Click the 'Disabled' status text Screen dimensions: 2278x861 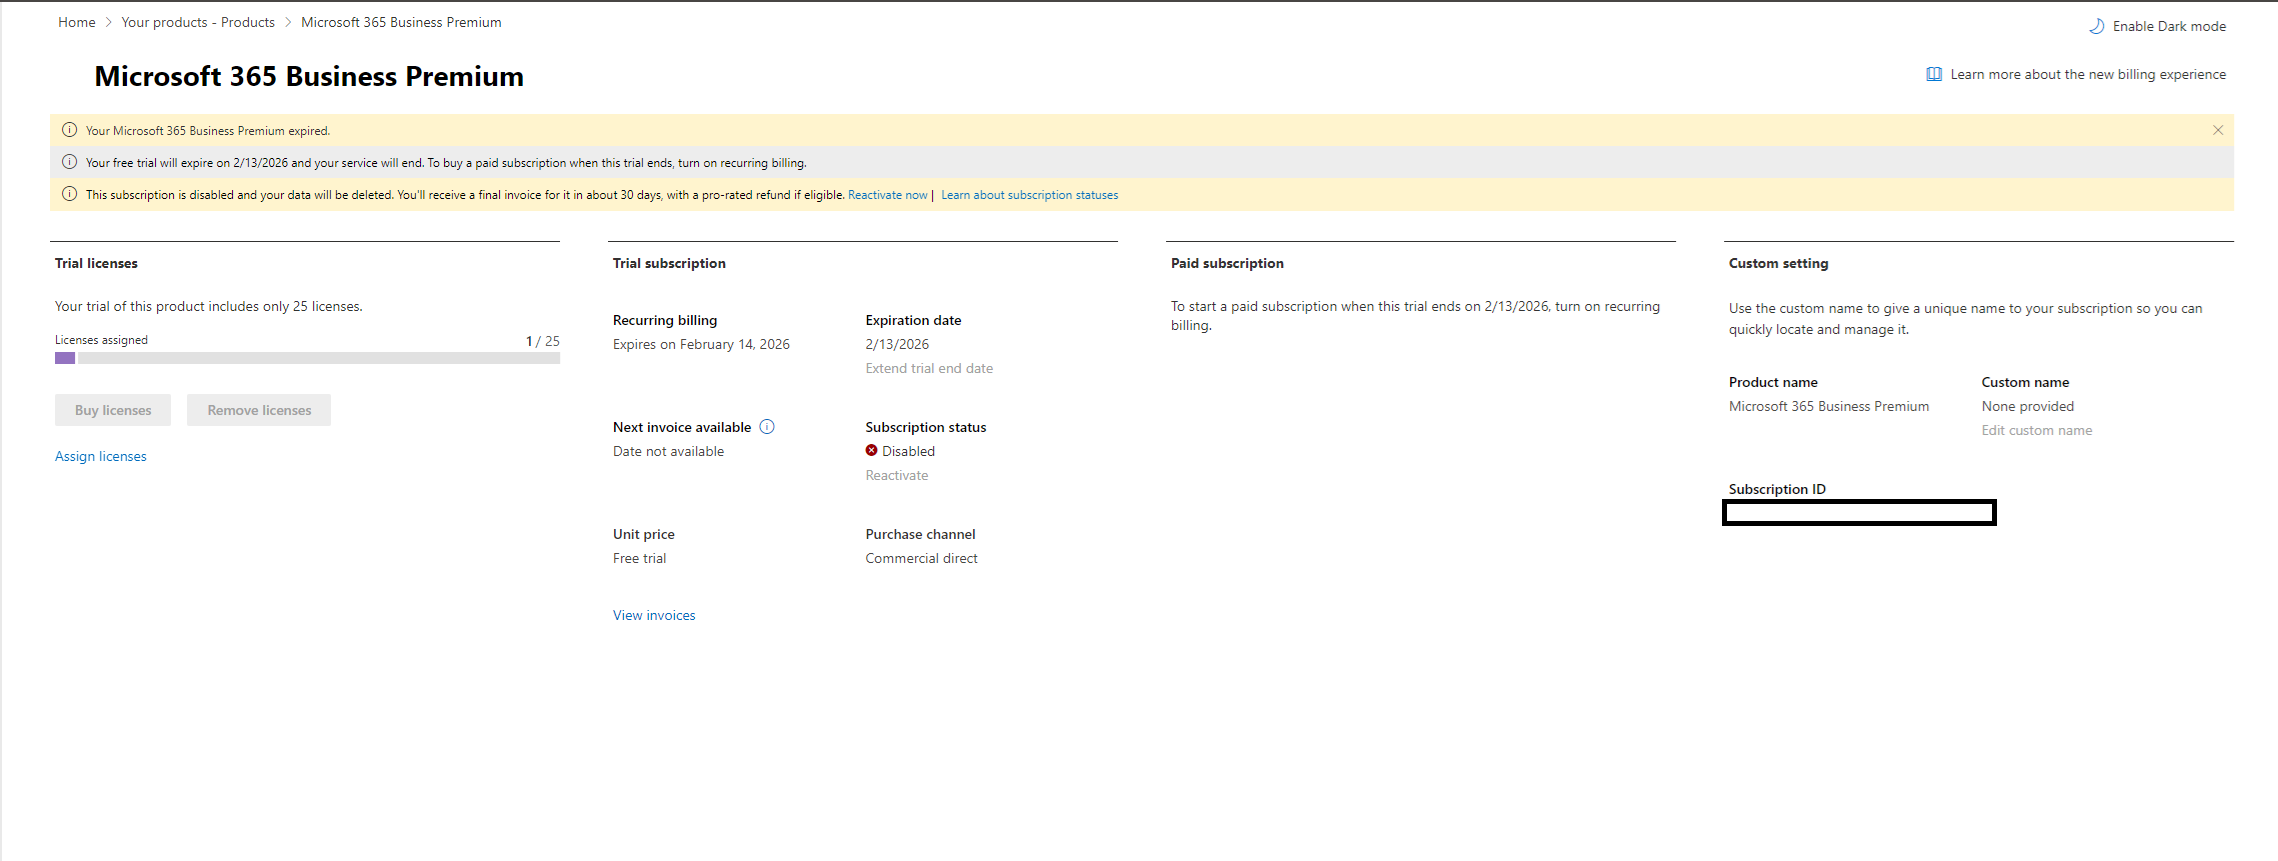point(908,451)
